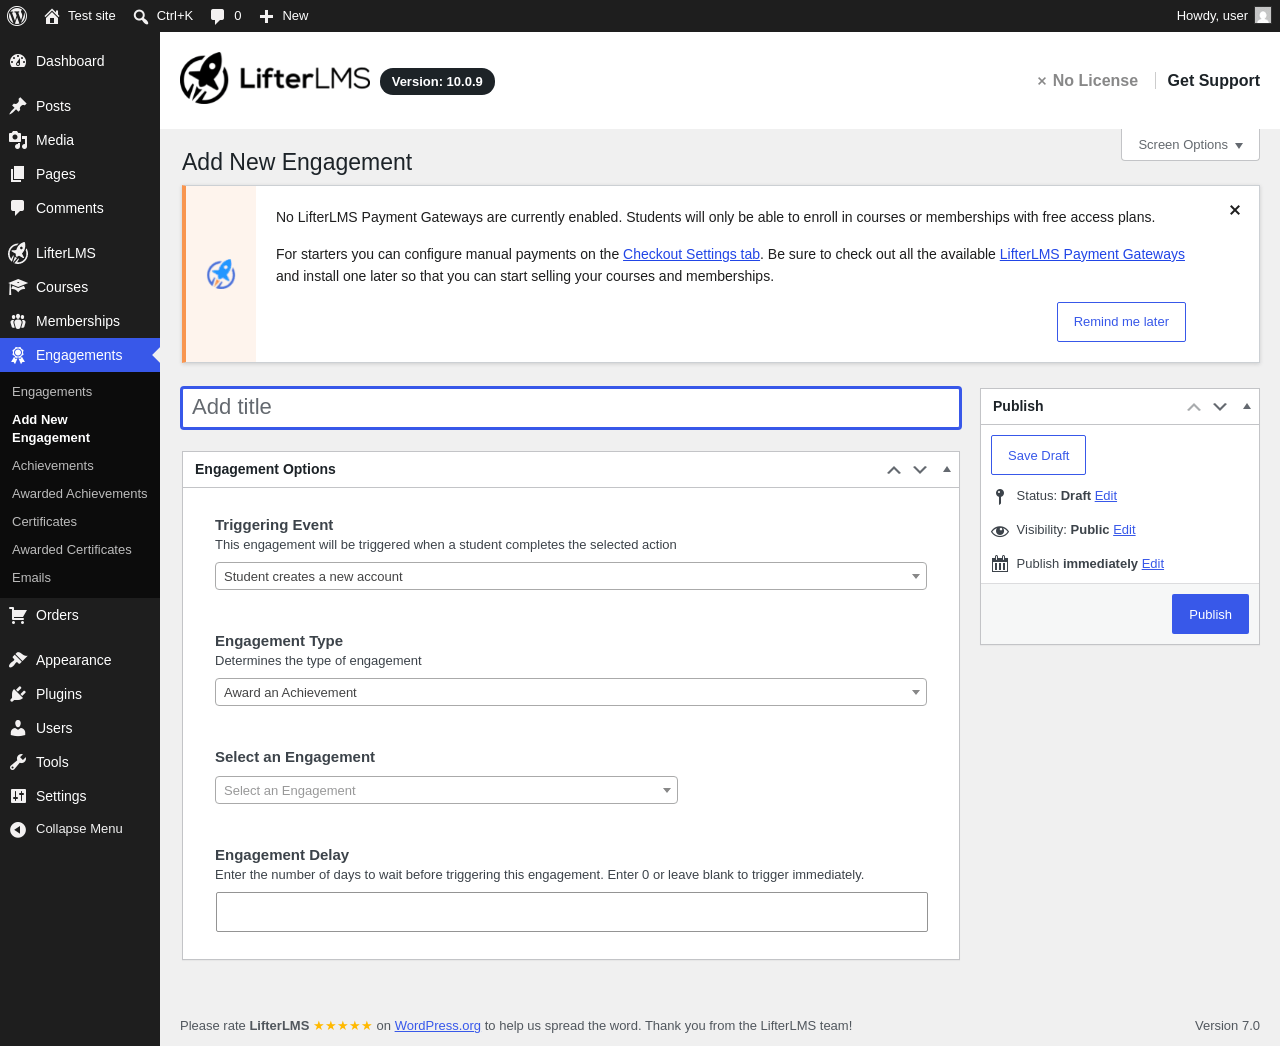
Task: Click the Memberships group icon
Action: [18, 321]
